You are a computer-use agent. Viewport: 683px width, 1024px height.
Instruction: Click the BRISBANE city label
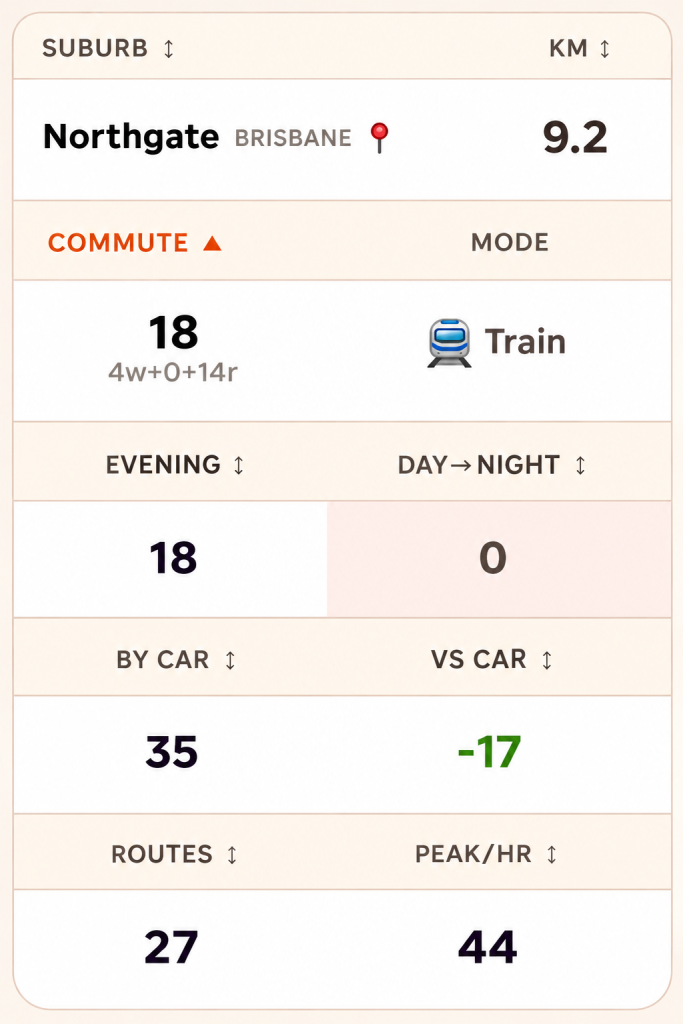pyautogui.click(x=293, y=138)
